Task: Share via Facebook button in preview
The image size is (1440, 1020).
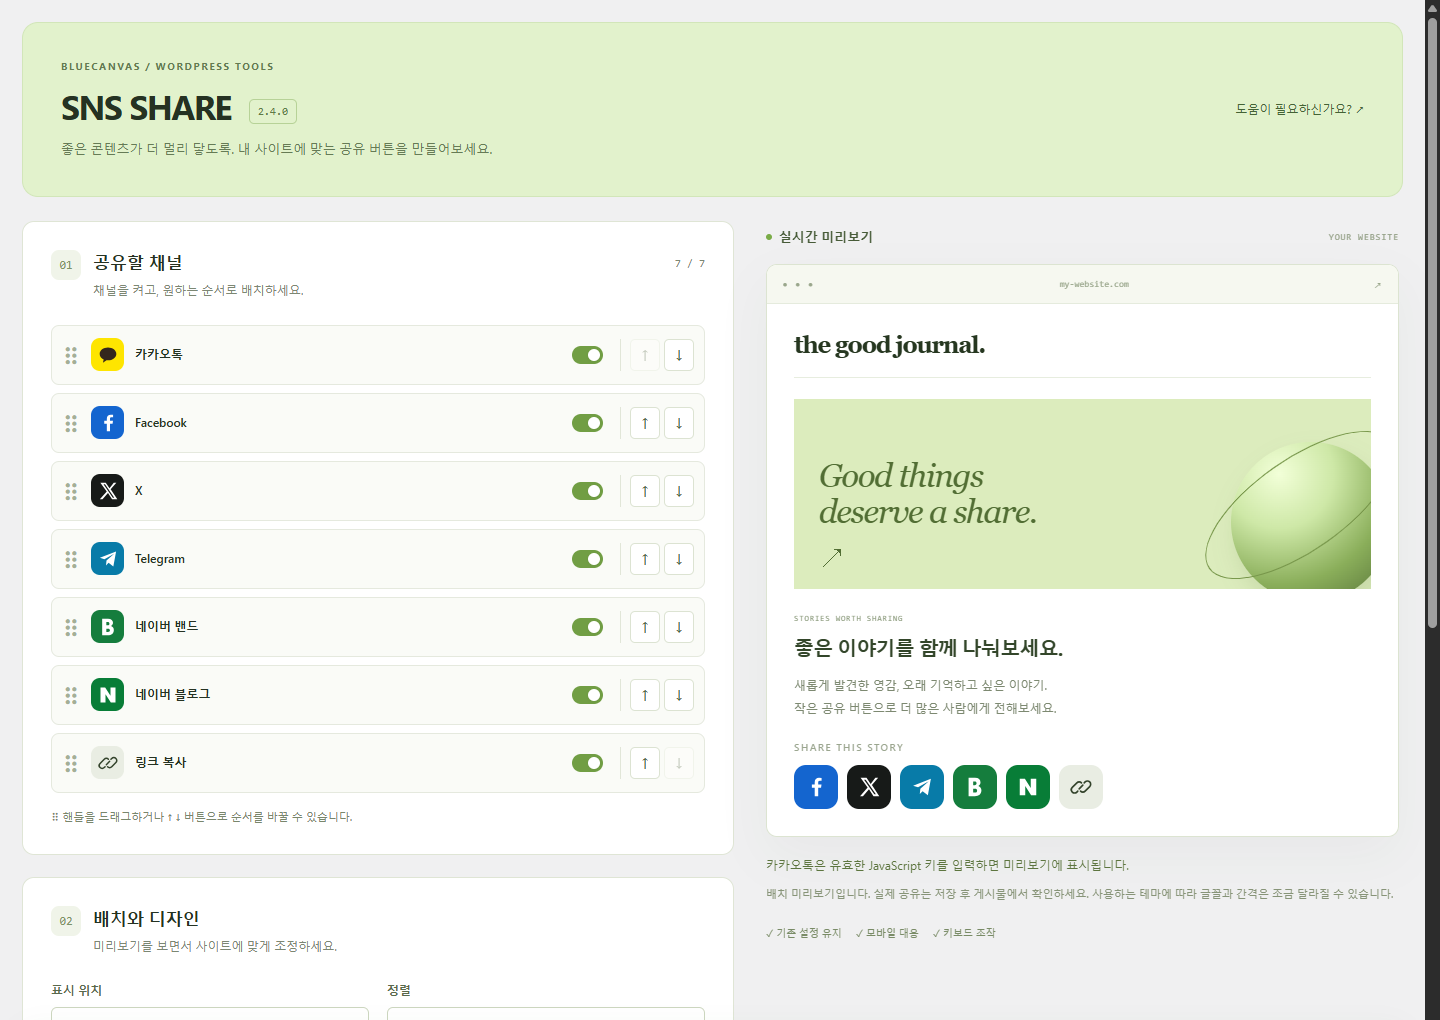Action: point(816,787)
